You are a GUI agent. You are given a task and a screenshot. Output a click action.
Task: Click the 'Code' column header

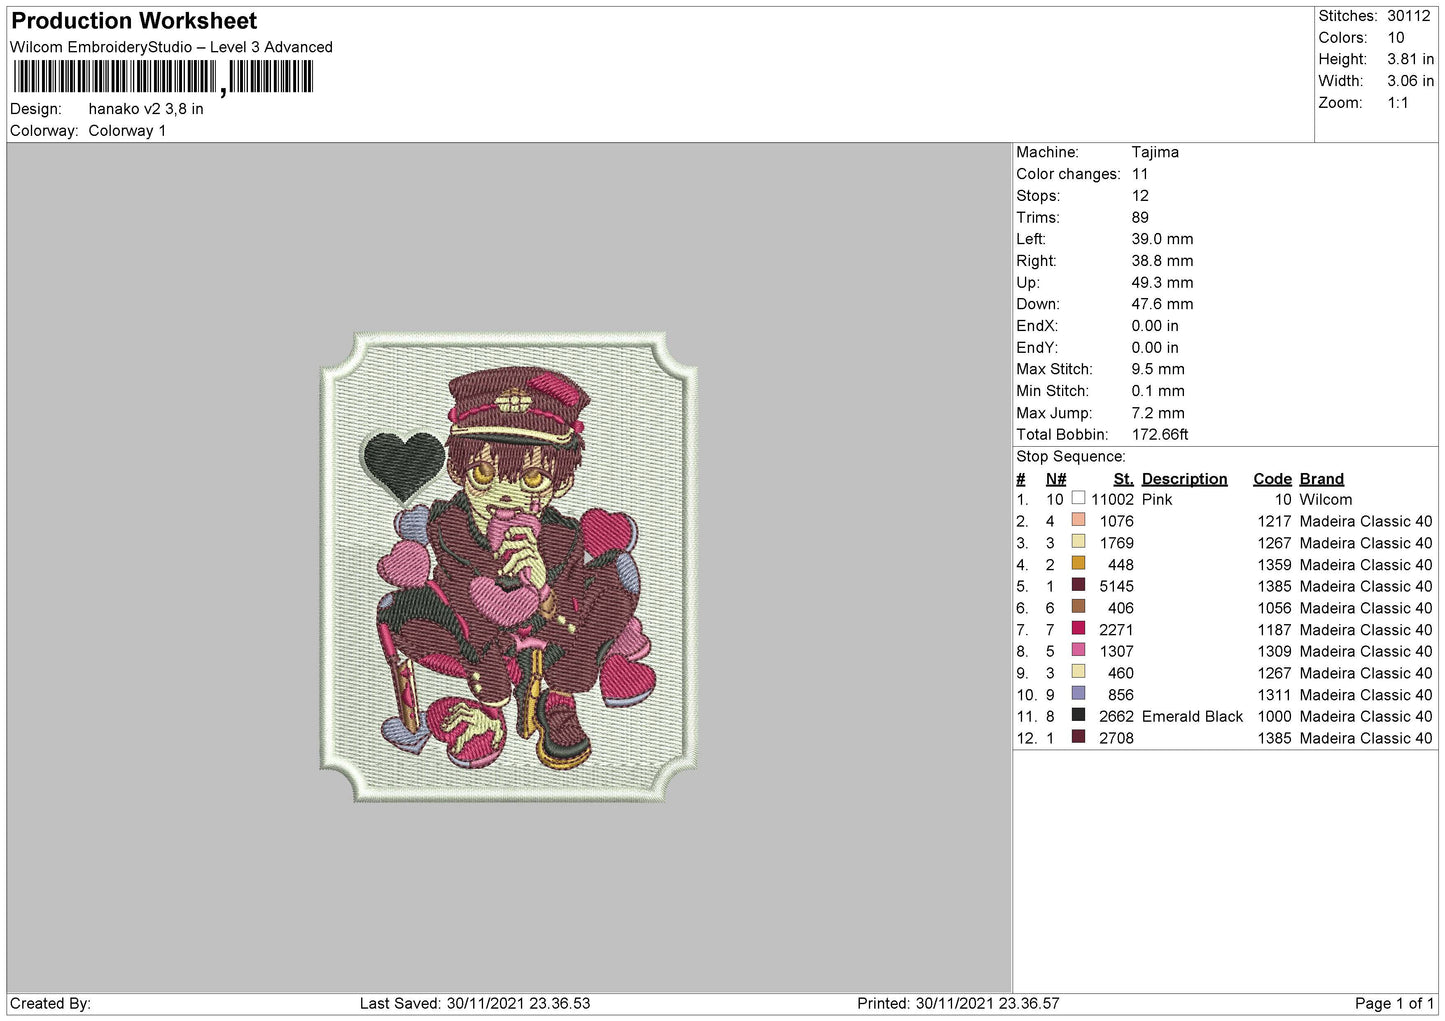coord(1272,479)
